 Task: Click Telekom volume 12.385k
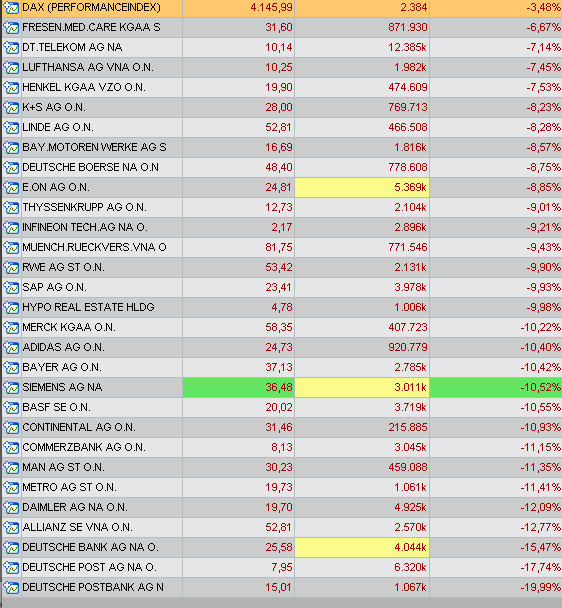[x=407, y=47]
